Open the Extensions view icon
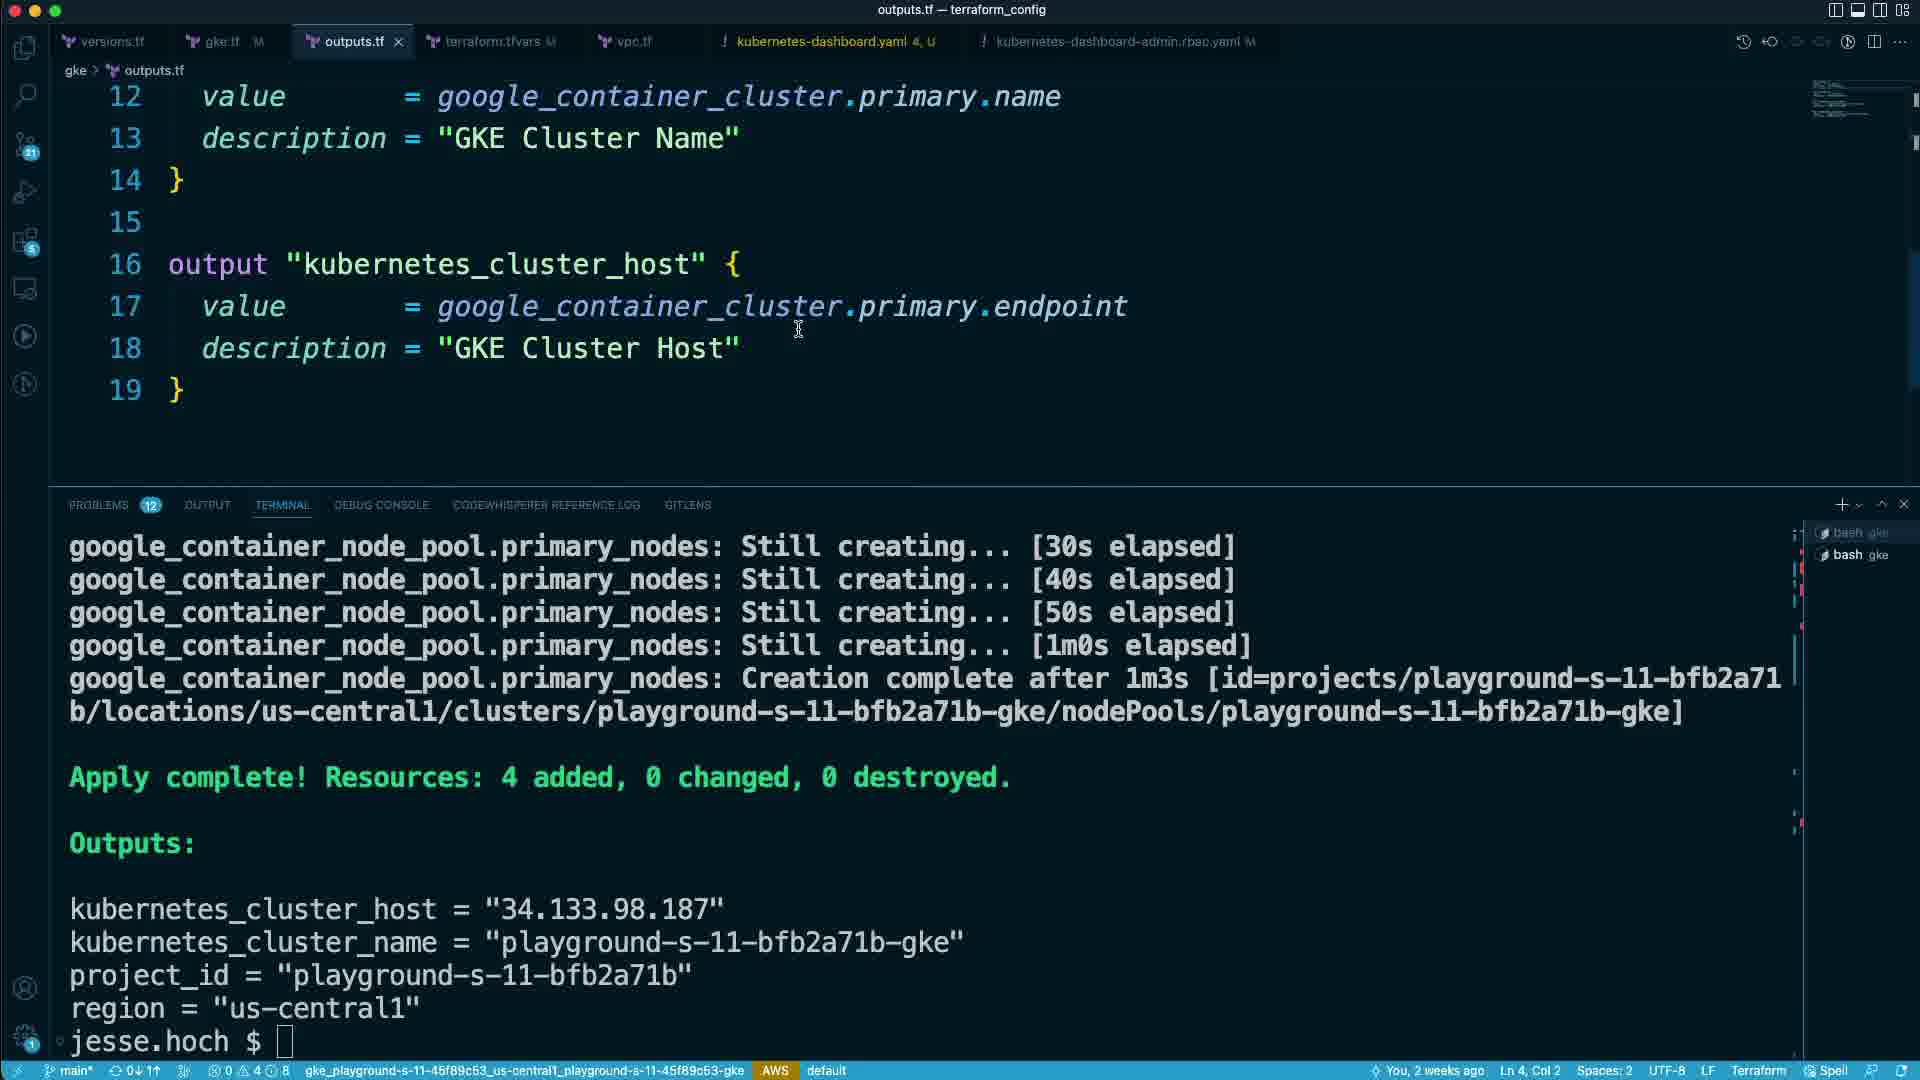 [25, 241]
